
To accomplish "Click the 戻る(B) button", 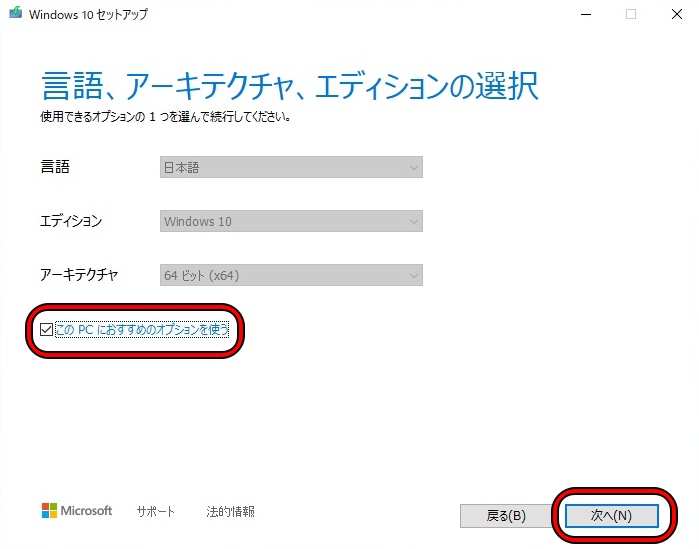I will click(506, 516).
